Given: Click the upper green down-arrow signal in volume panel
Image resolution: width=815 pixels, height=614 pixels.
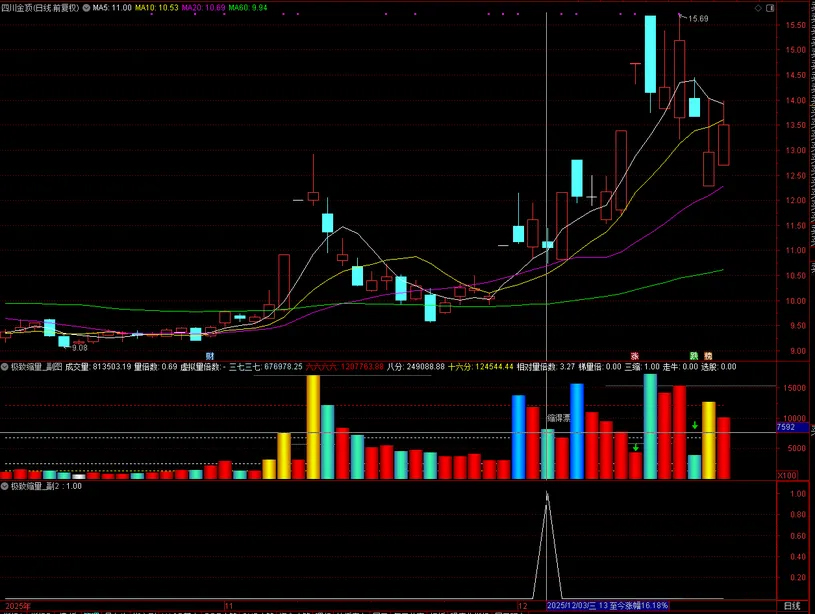Looking at the screenshot, I should point(695,427).
